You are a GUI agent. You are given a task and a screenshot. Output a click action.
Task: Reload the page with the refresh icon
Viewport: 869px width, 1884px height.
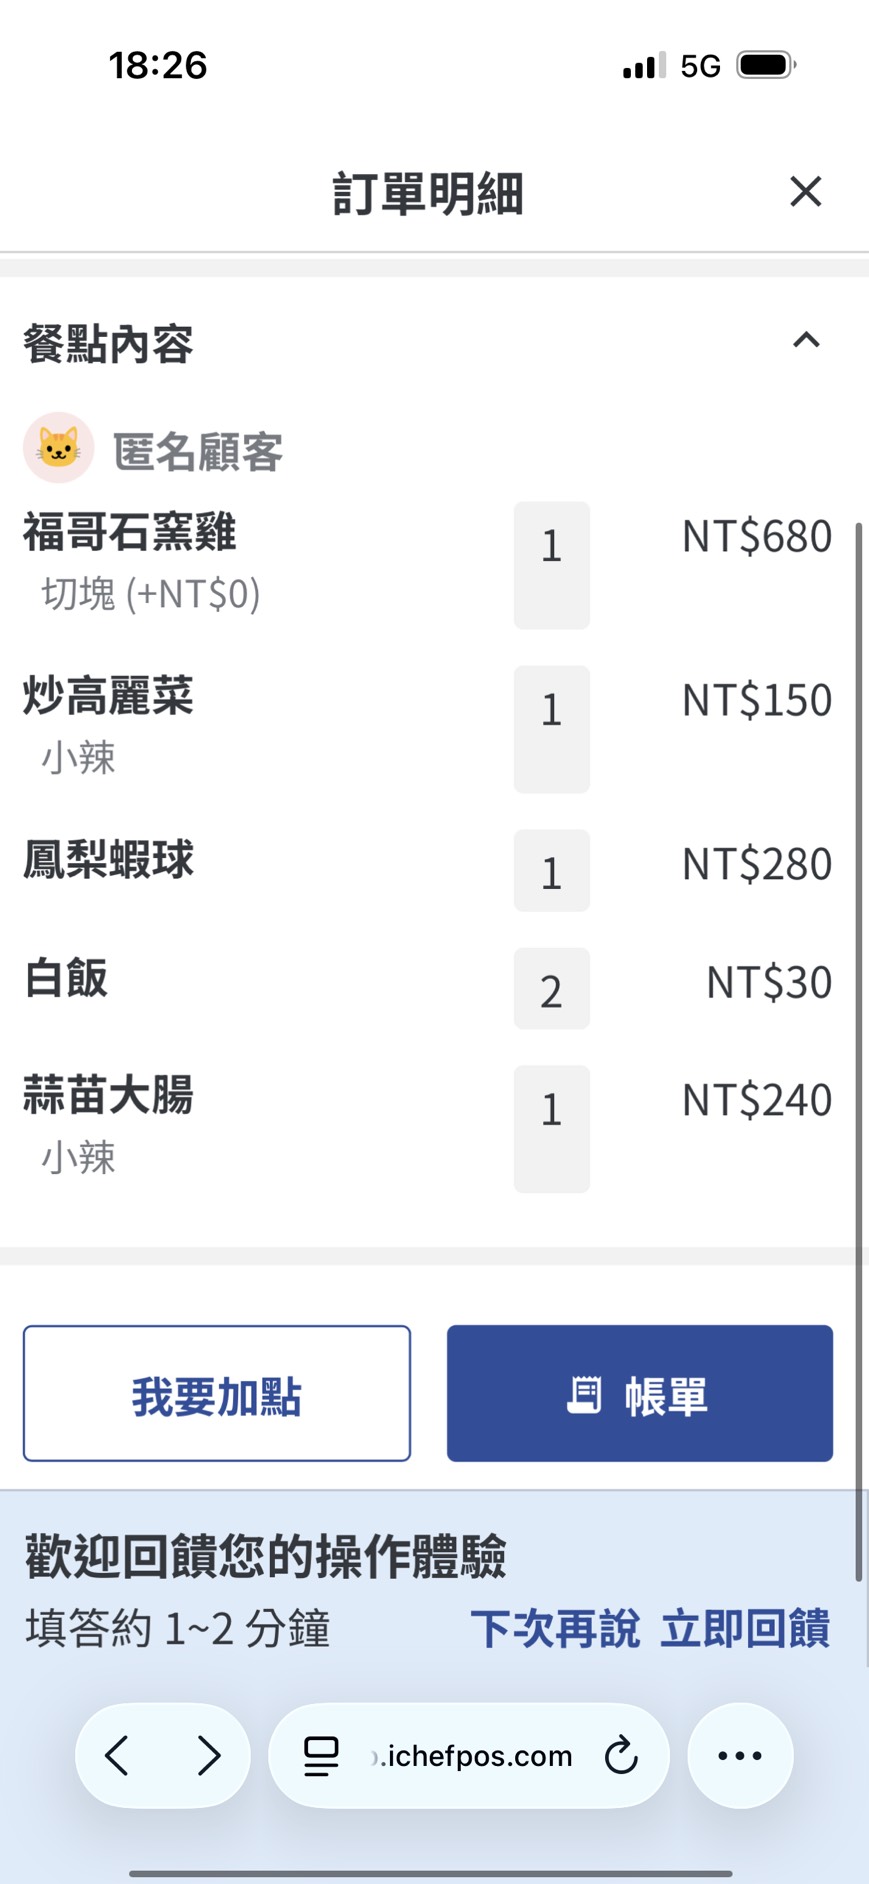(x=621, y=1755)
